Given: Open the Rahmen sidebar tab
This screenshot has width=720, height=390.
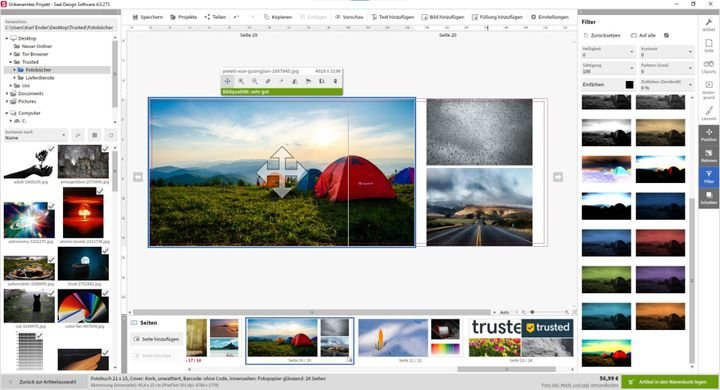Looking at the screenshot, I should pos(709,156).
